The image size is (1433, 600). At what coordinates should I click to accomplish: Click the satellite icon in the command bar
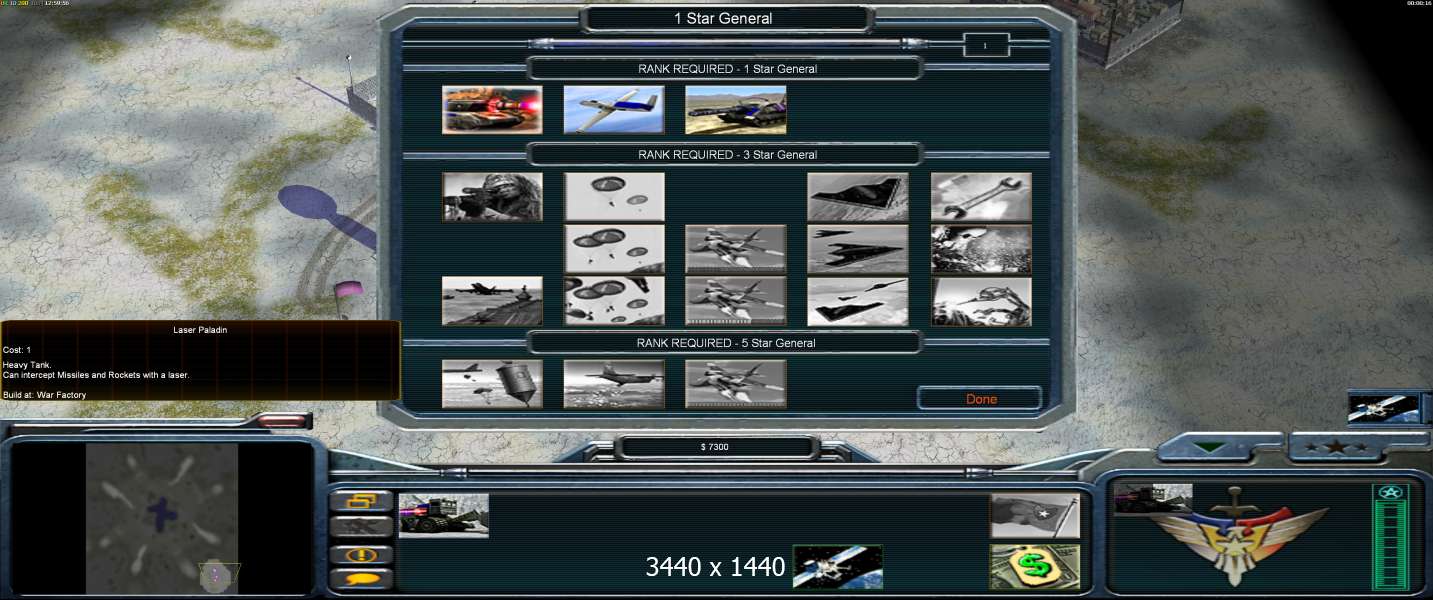[837, 567]
